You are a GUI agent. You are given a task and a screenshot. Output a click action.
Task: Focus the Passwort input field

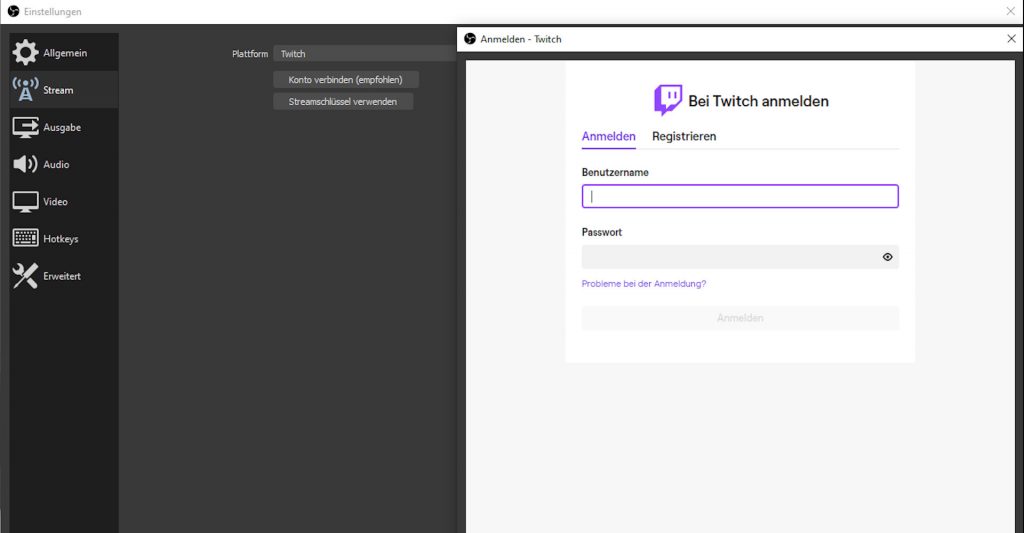tap(740, 257)
